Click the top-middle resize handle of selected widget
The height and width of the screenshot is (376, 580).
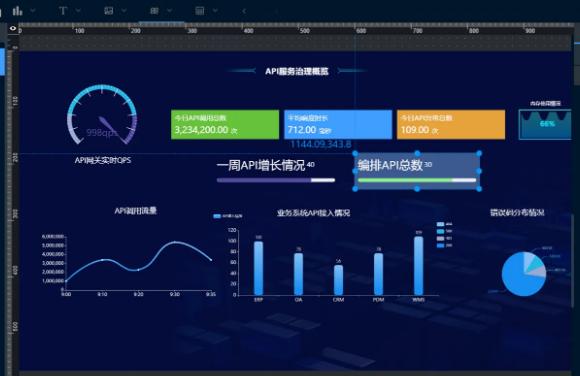[417, 153]
